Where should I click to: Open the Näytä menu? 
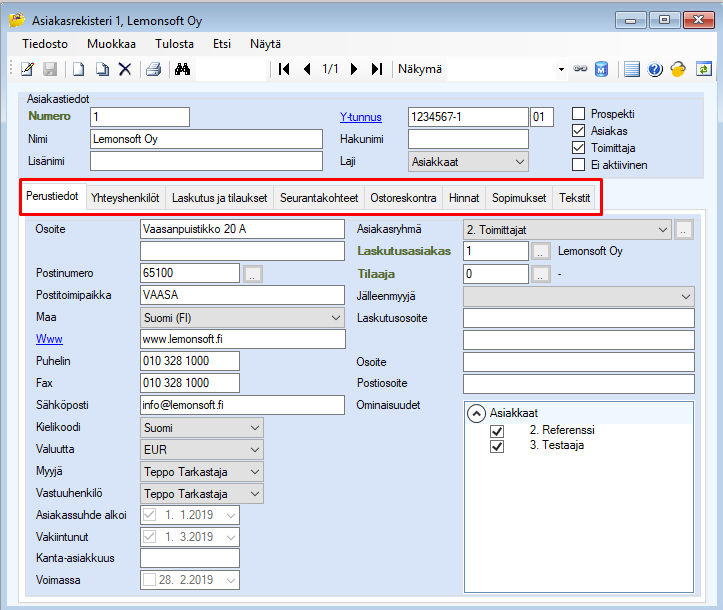[x=265, y=44]
